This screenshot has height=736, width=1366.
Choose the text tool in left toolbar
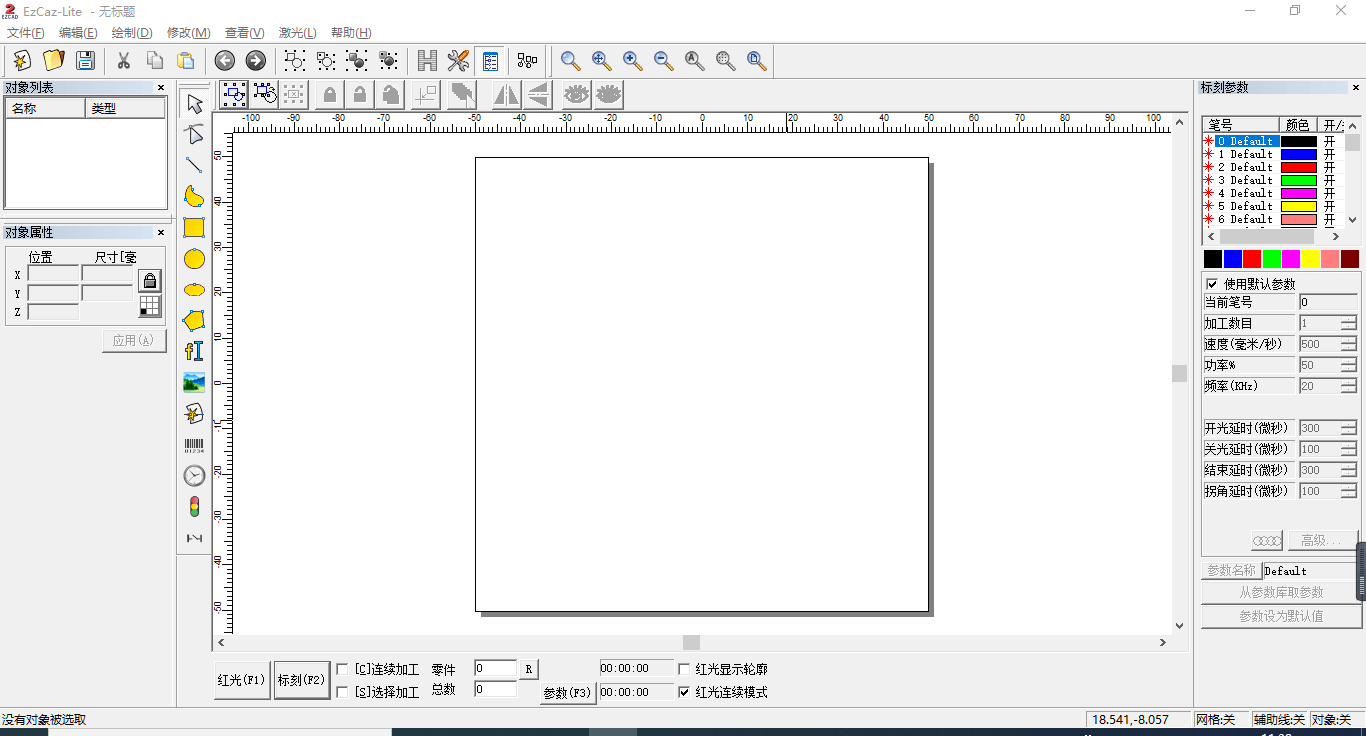[194, 351]
